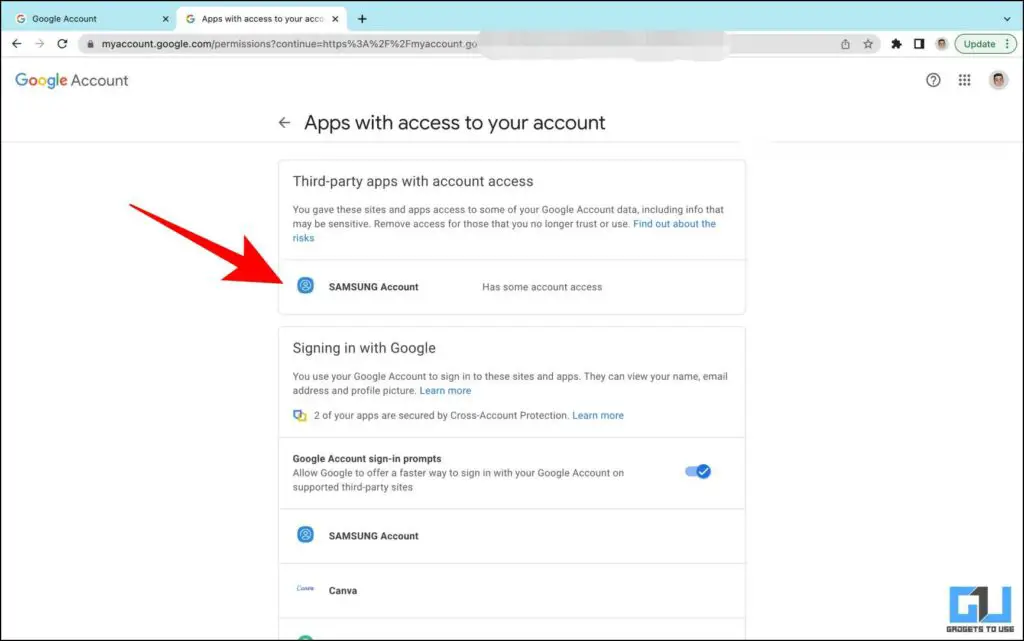Viewport: 1024px width, 641px height.
Task: Expand the tab search dropdown arrow
Action: pos(1007,19)
